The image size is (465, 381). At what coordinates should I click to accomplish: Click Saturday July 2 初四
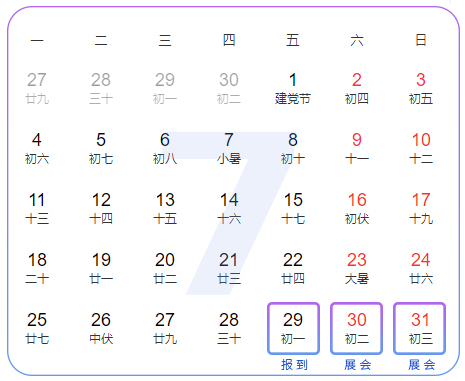point(357,89)
